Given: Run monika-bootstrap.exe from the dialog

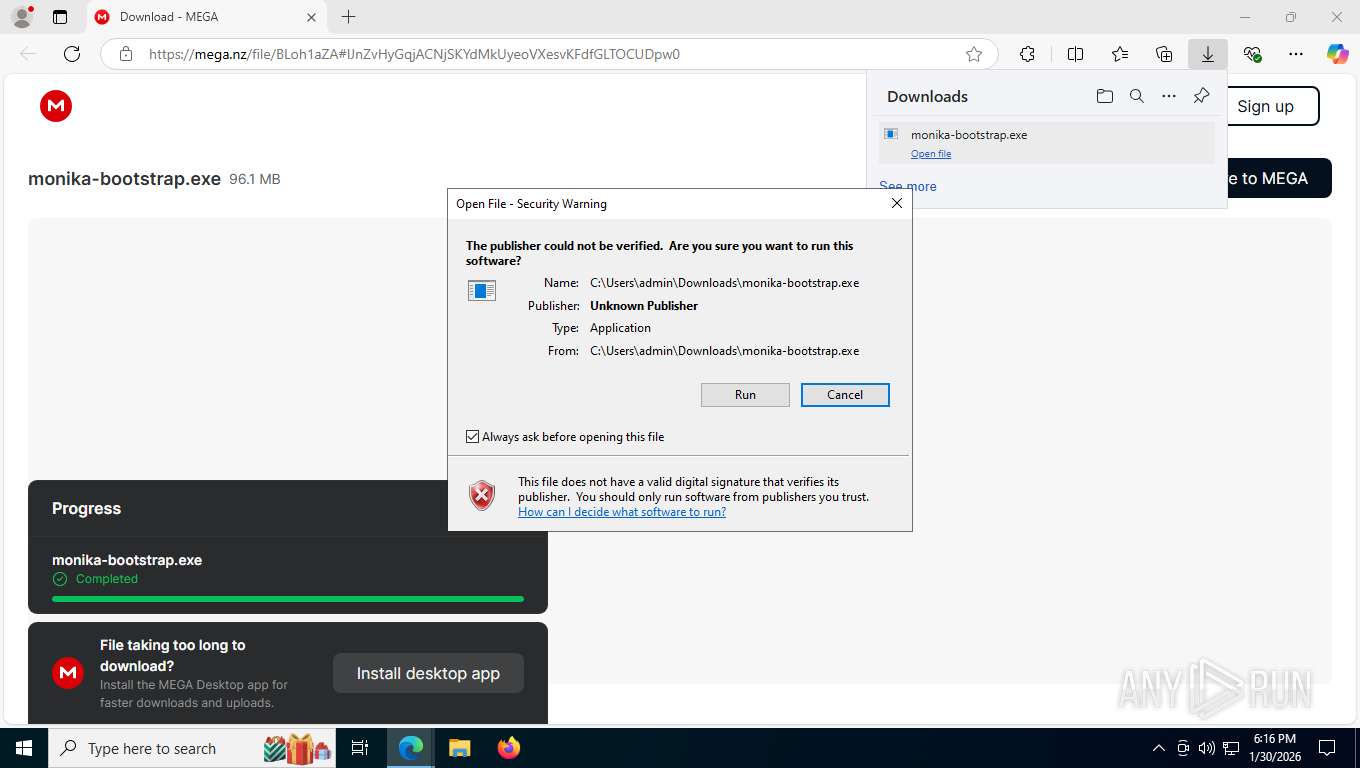Looking at the screenshot, I should tap(745, 395).
